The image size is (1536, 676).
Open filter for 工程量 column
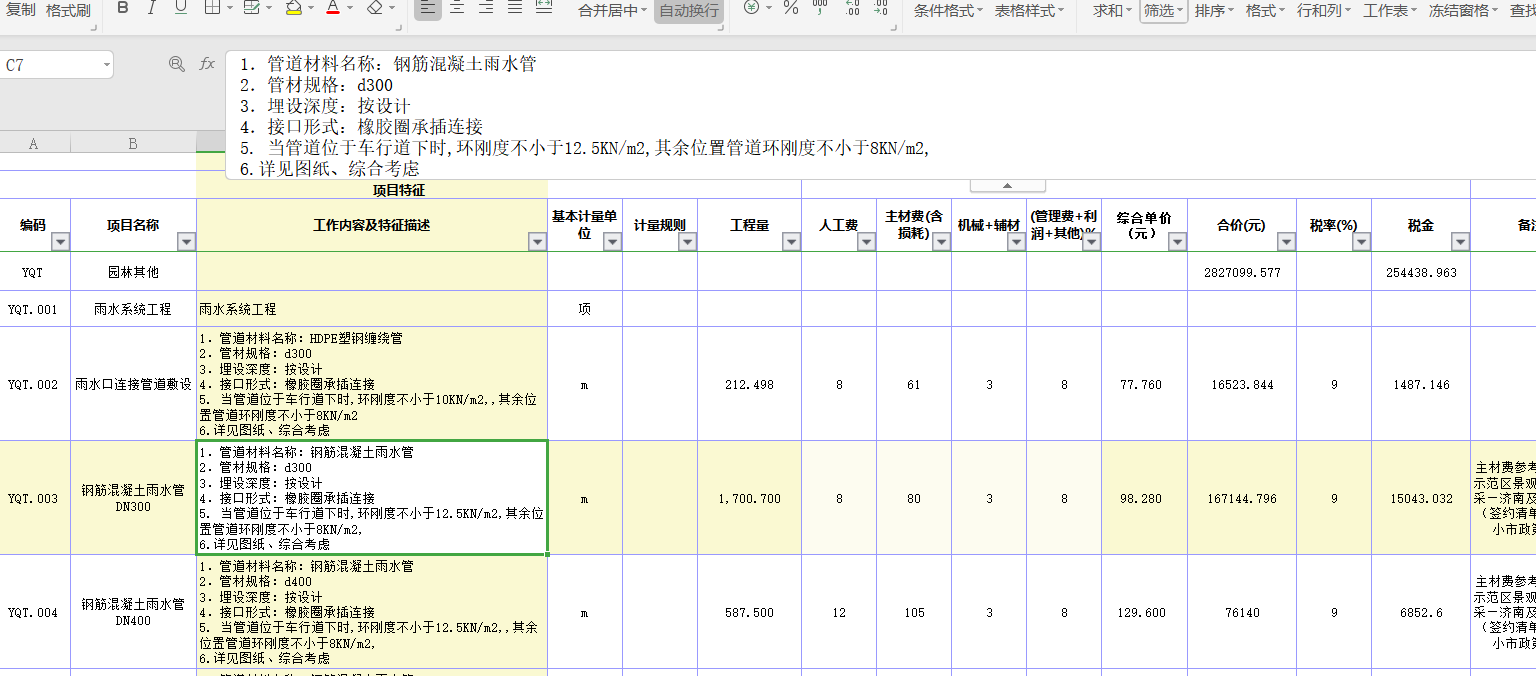point(791,242)
